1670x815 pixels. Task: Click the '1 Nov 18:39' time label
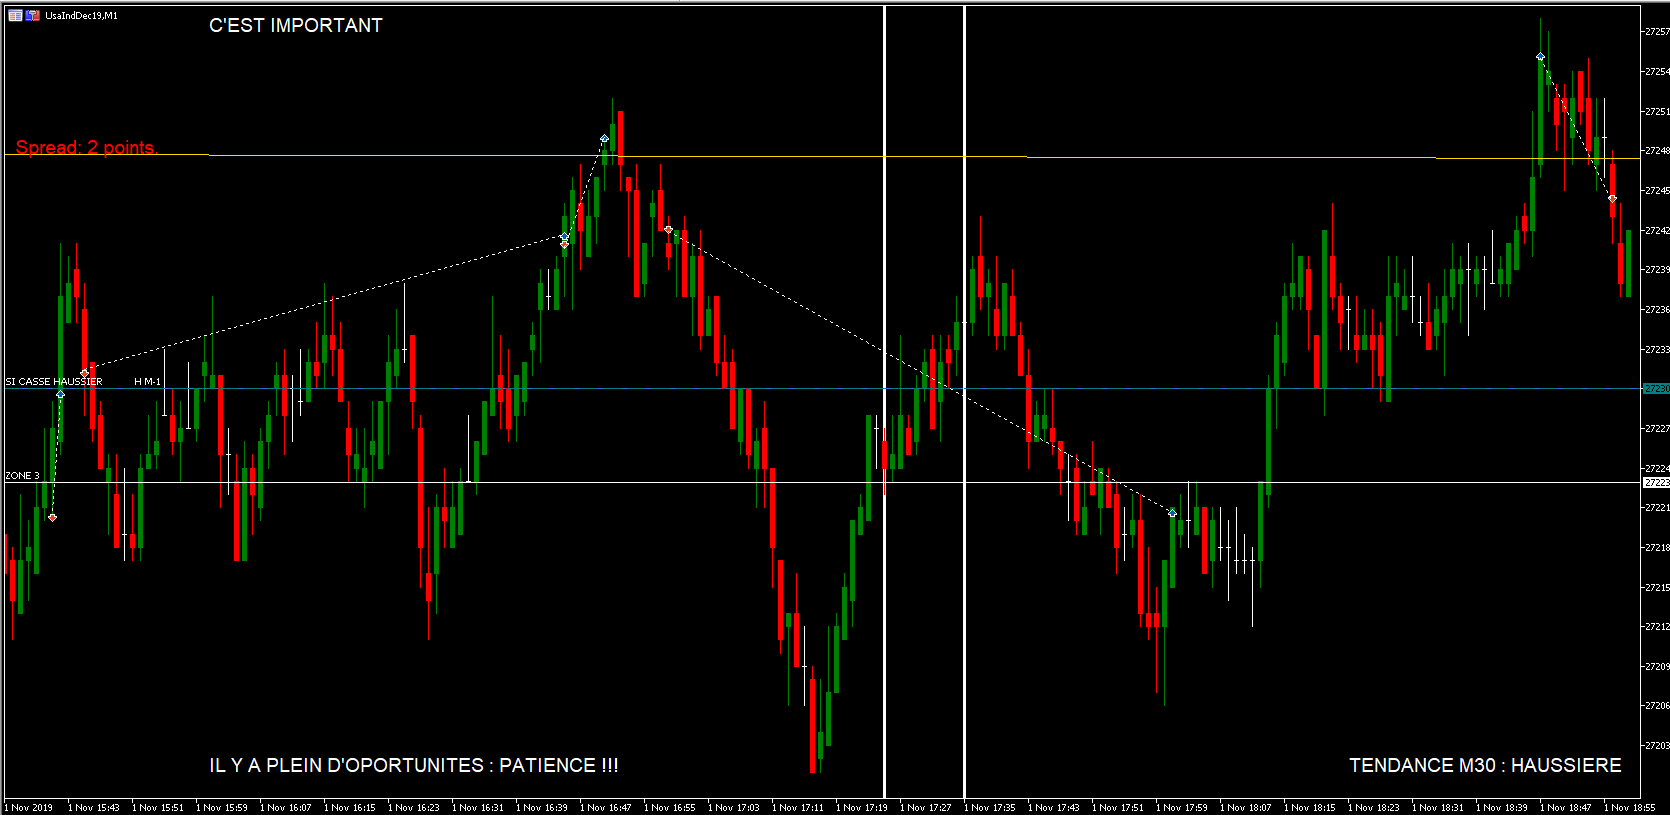[1502, 807]
